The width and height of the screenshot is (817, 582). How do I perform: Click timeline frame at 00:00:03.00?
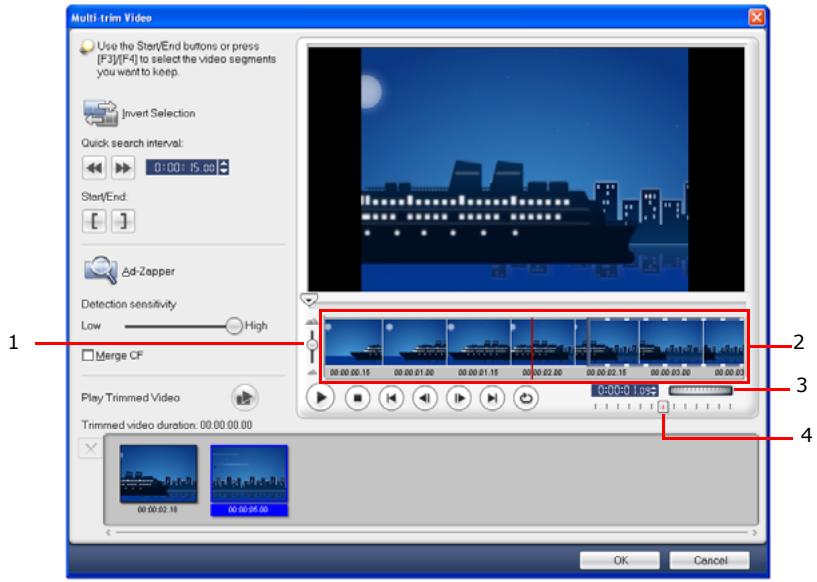click(671, 342)
